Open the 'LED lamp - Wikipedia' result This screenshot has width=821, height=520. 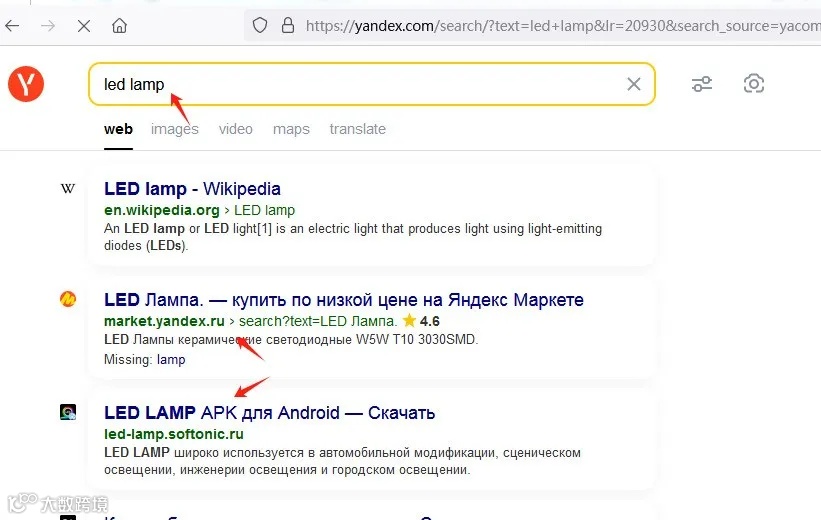192,189
